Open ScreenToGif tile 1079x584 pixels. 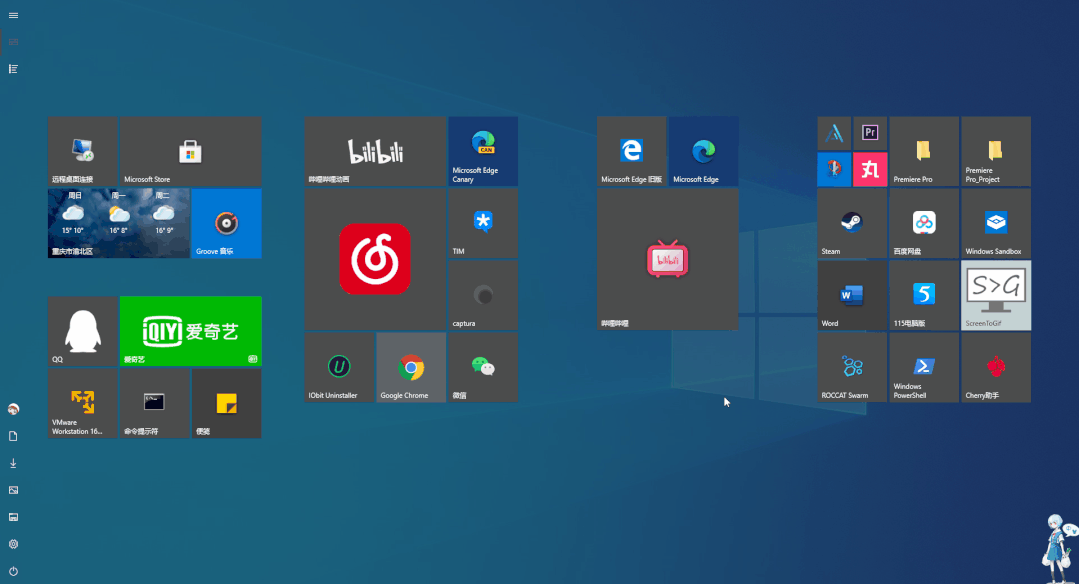coord(996,295)
